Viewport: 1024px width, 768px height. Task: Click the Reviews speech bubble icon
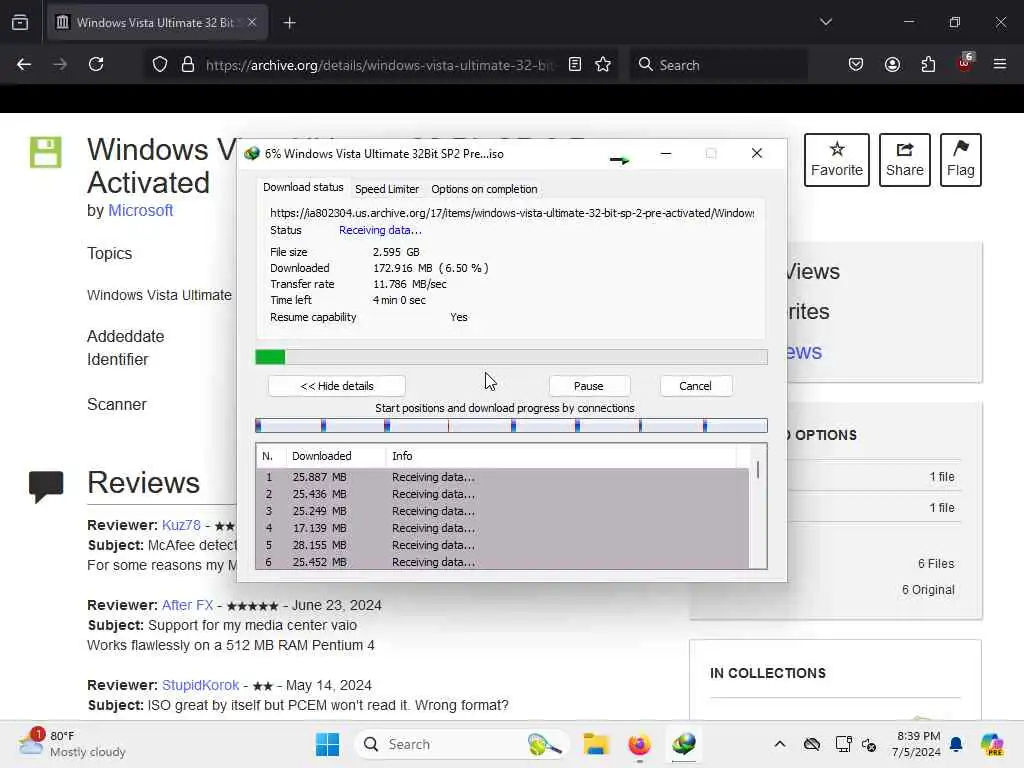46,486
